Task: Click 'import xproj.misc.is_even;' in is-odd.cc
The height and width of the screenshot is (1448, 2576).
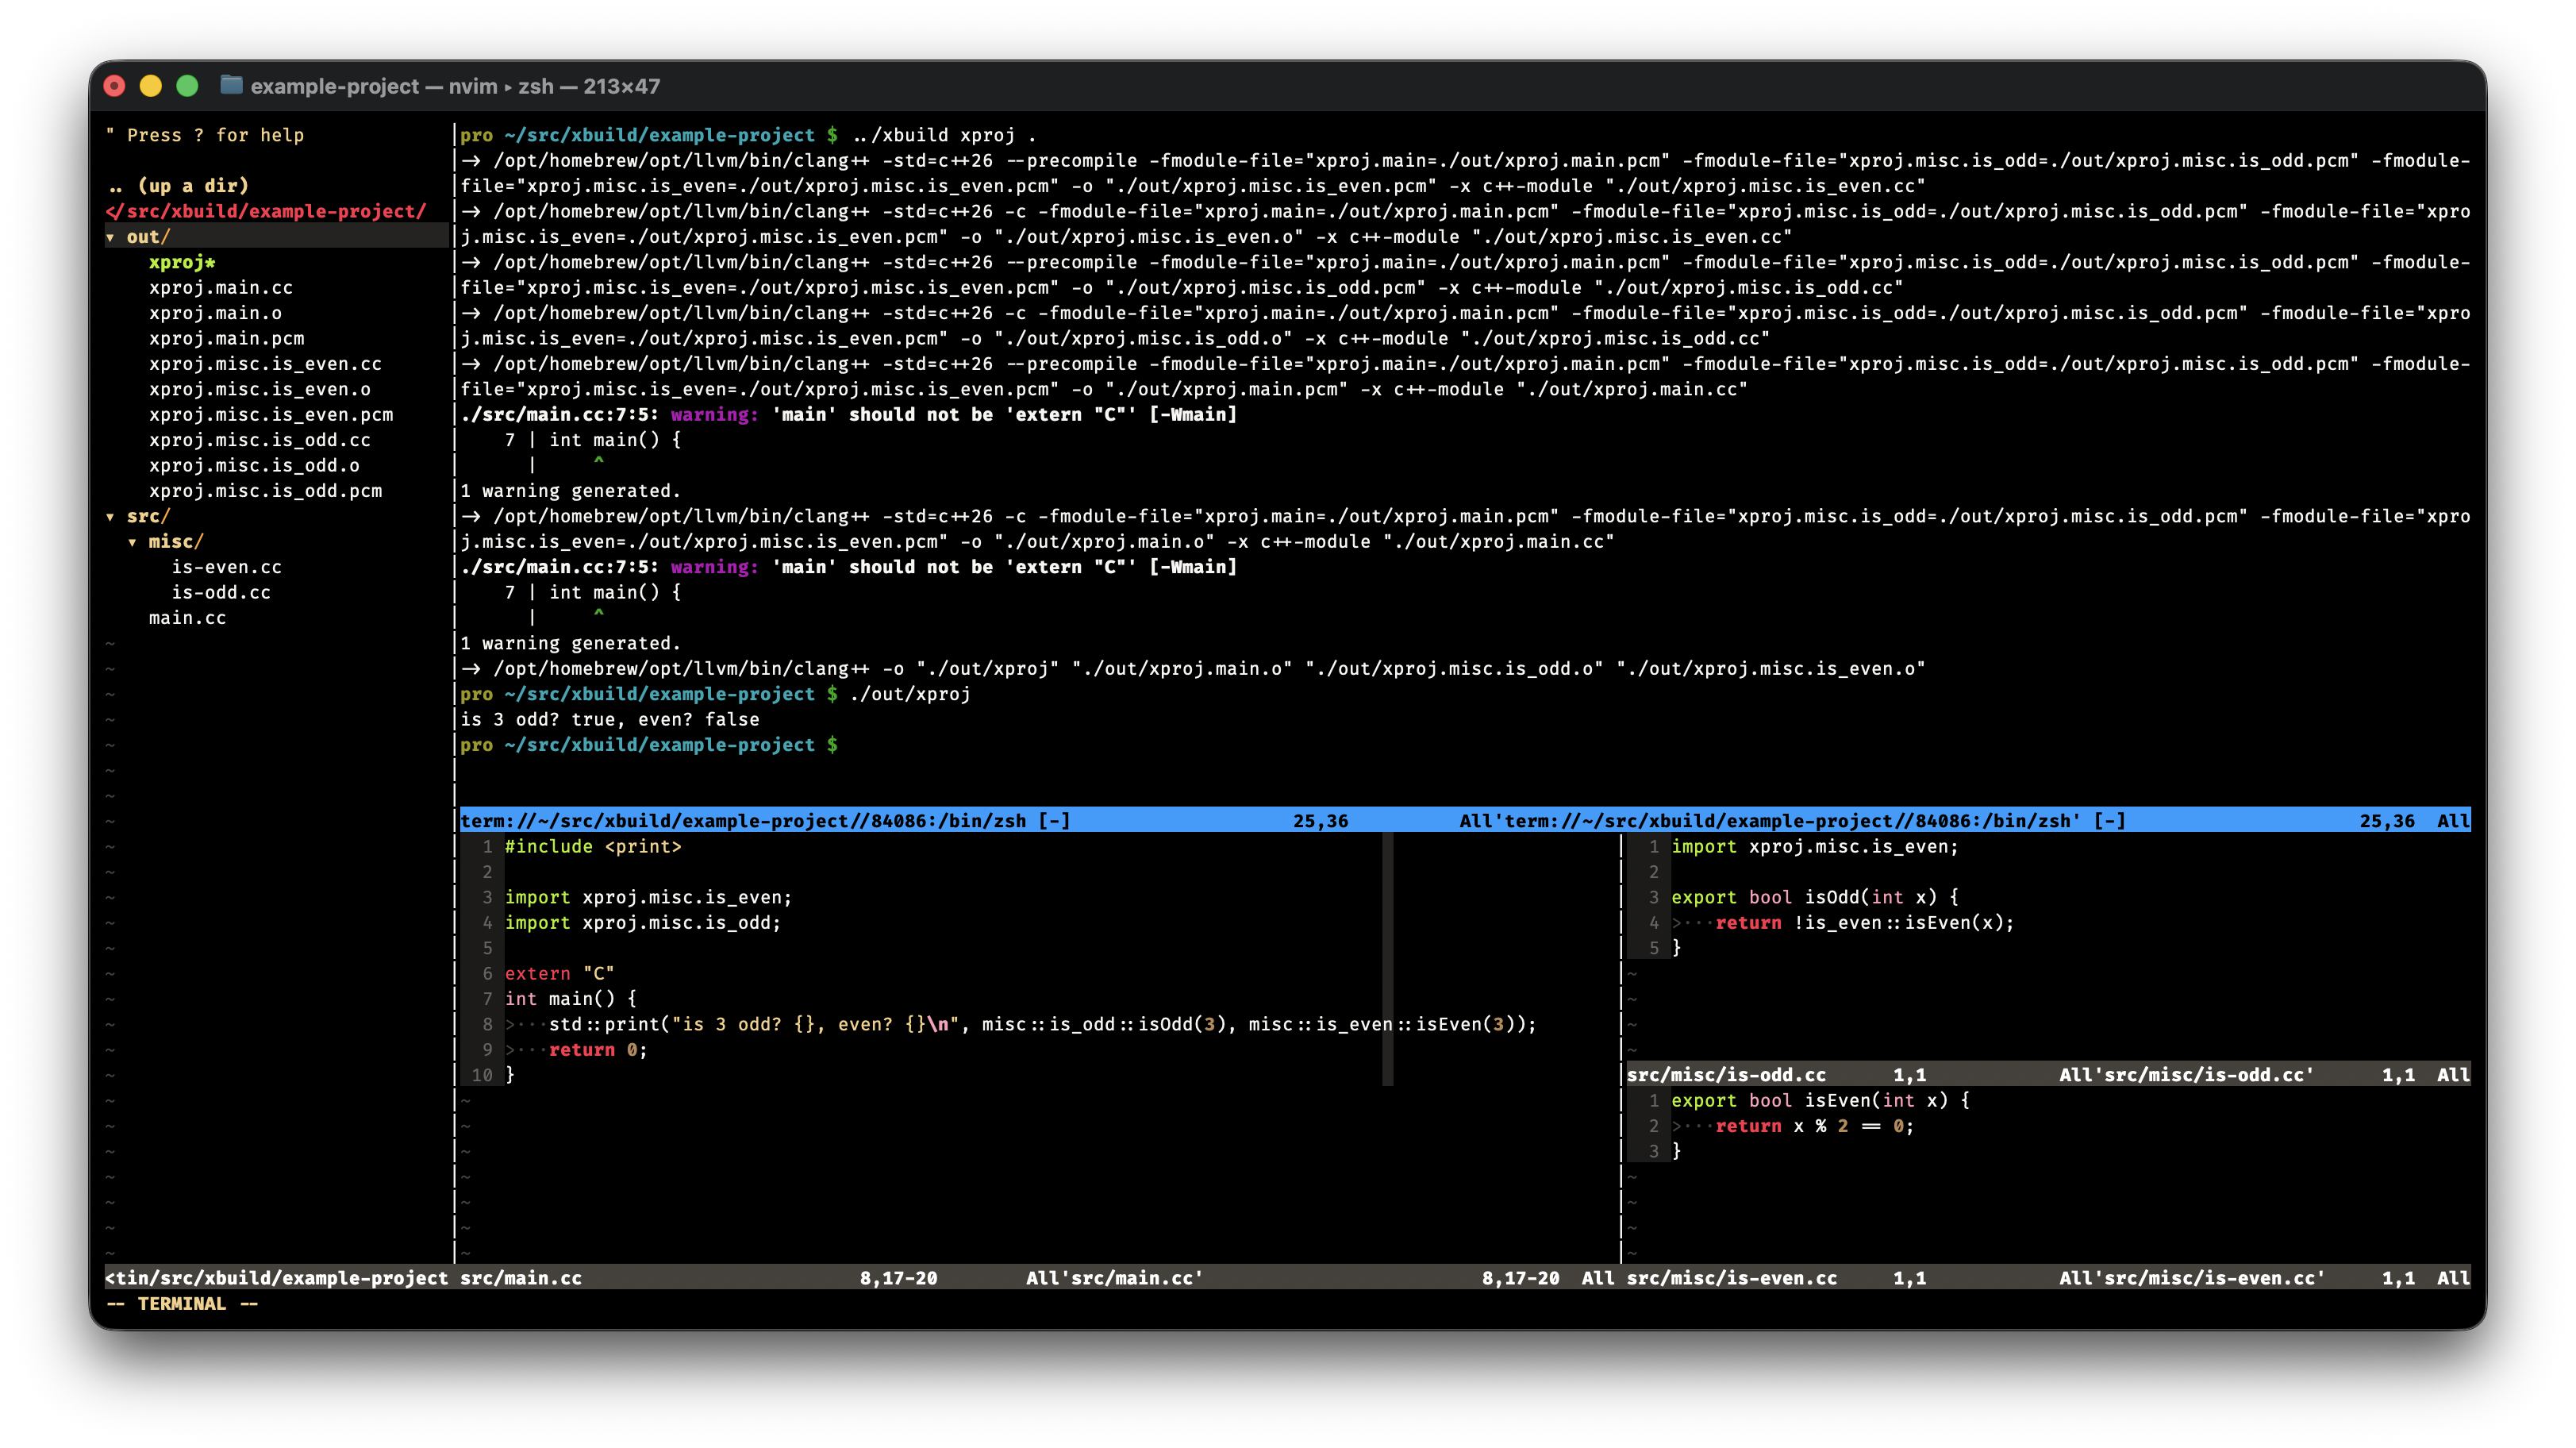Action: pyautogui.click(x=1815, y=846)
